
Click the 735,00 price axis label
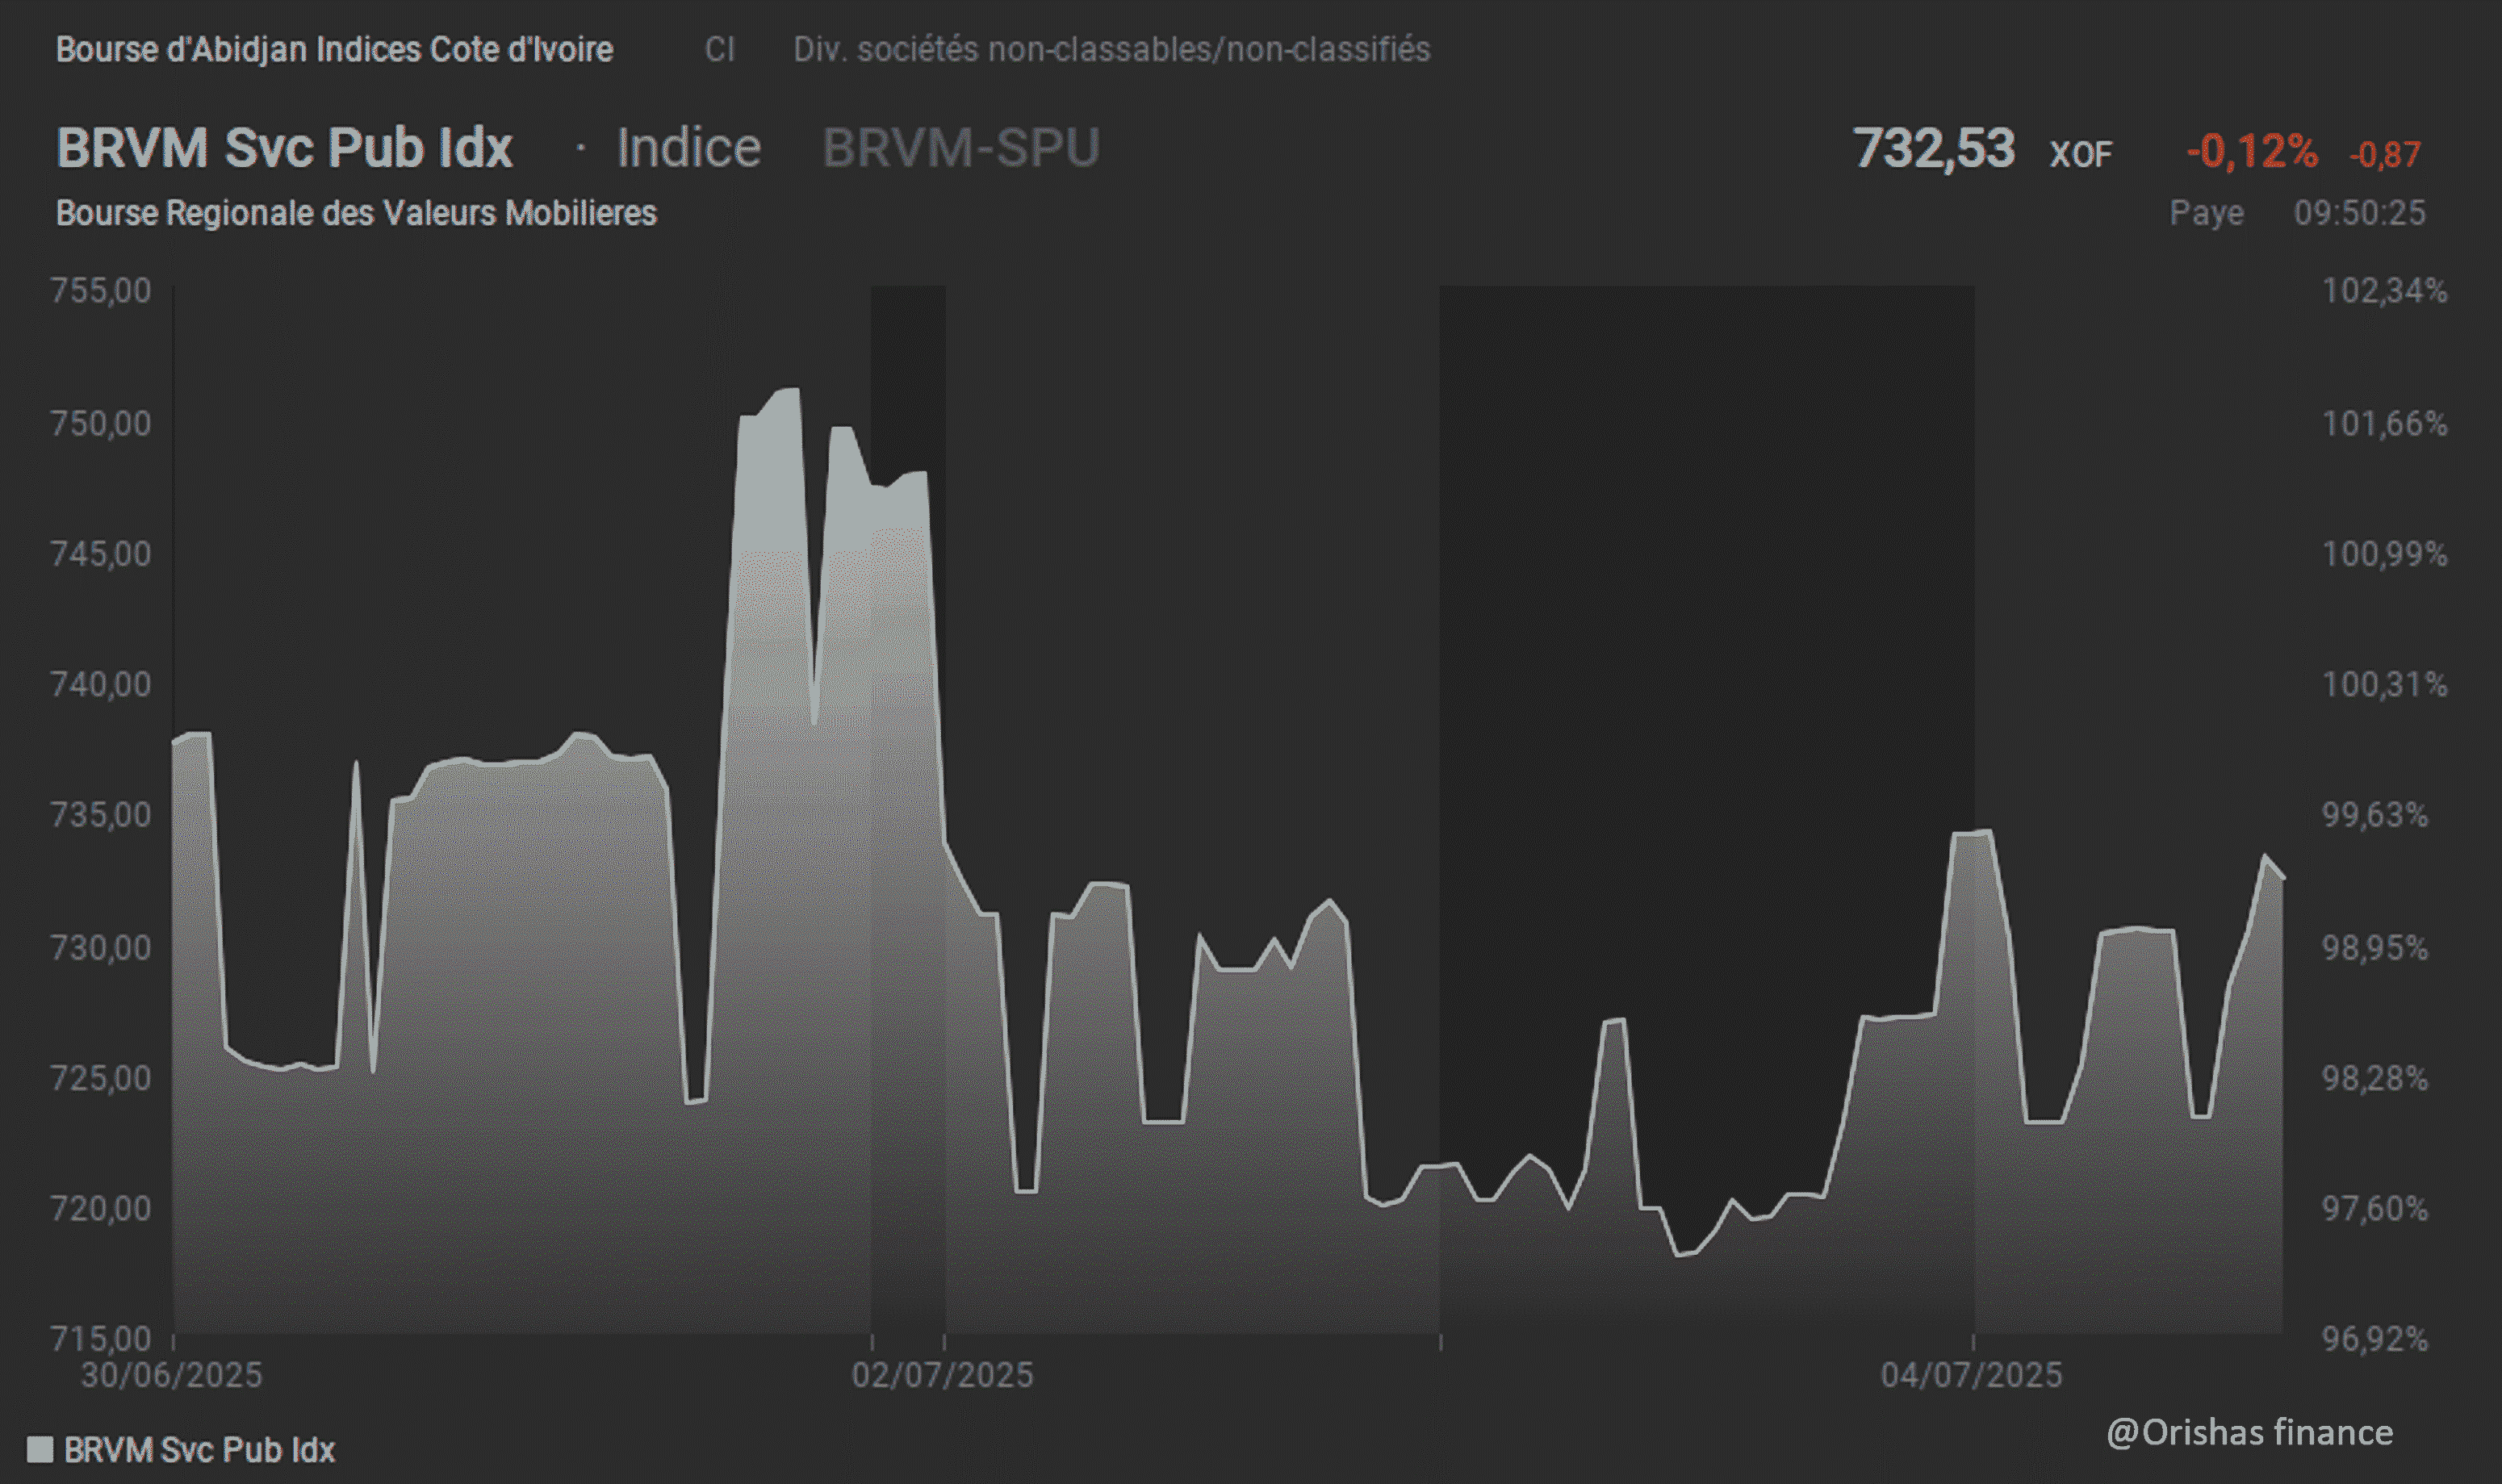[101, 815]
